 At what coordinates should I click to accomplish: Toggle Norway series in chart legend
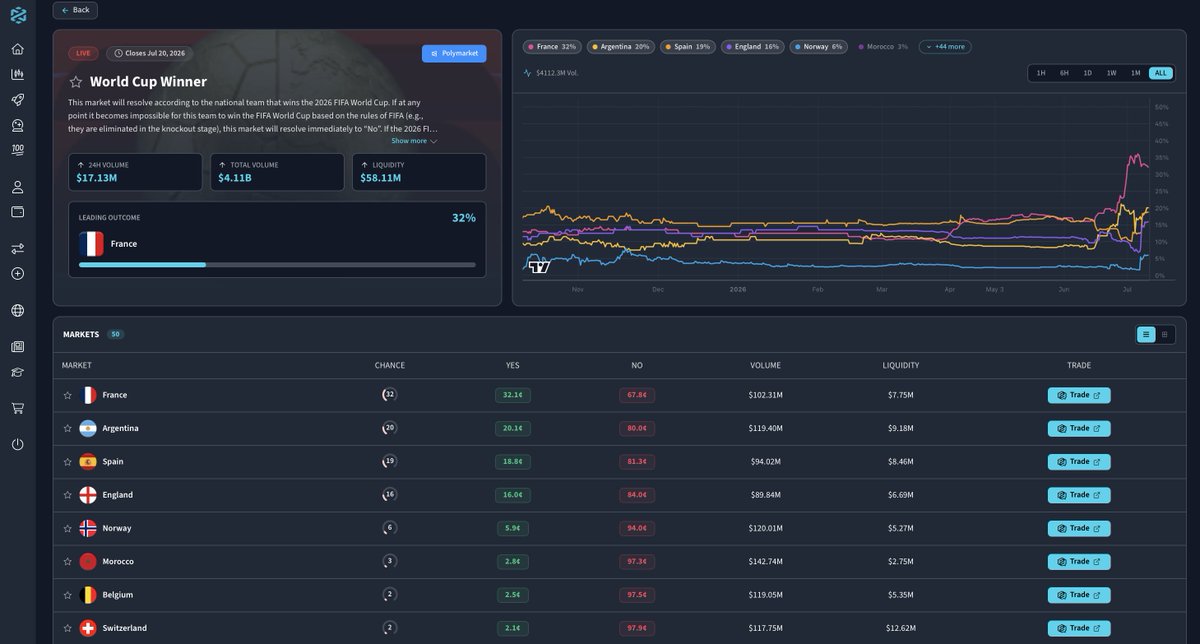(819, 47)
